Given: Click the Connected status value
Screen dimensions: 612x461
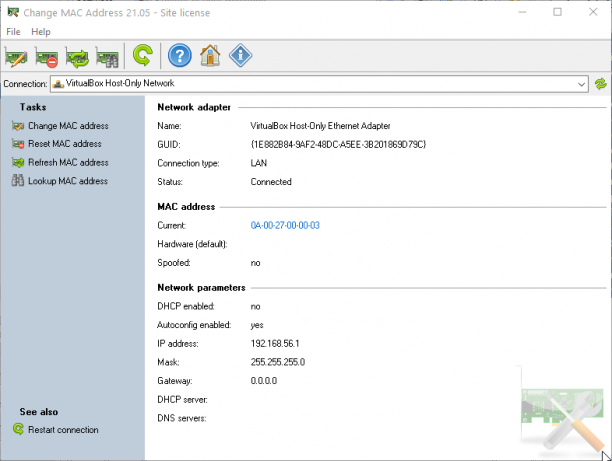Looking at the screenshot, I should click(271, 182).
